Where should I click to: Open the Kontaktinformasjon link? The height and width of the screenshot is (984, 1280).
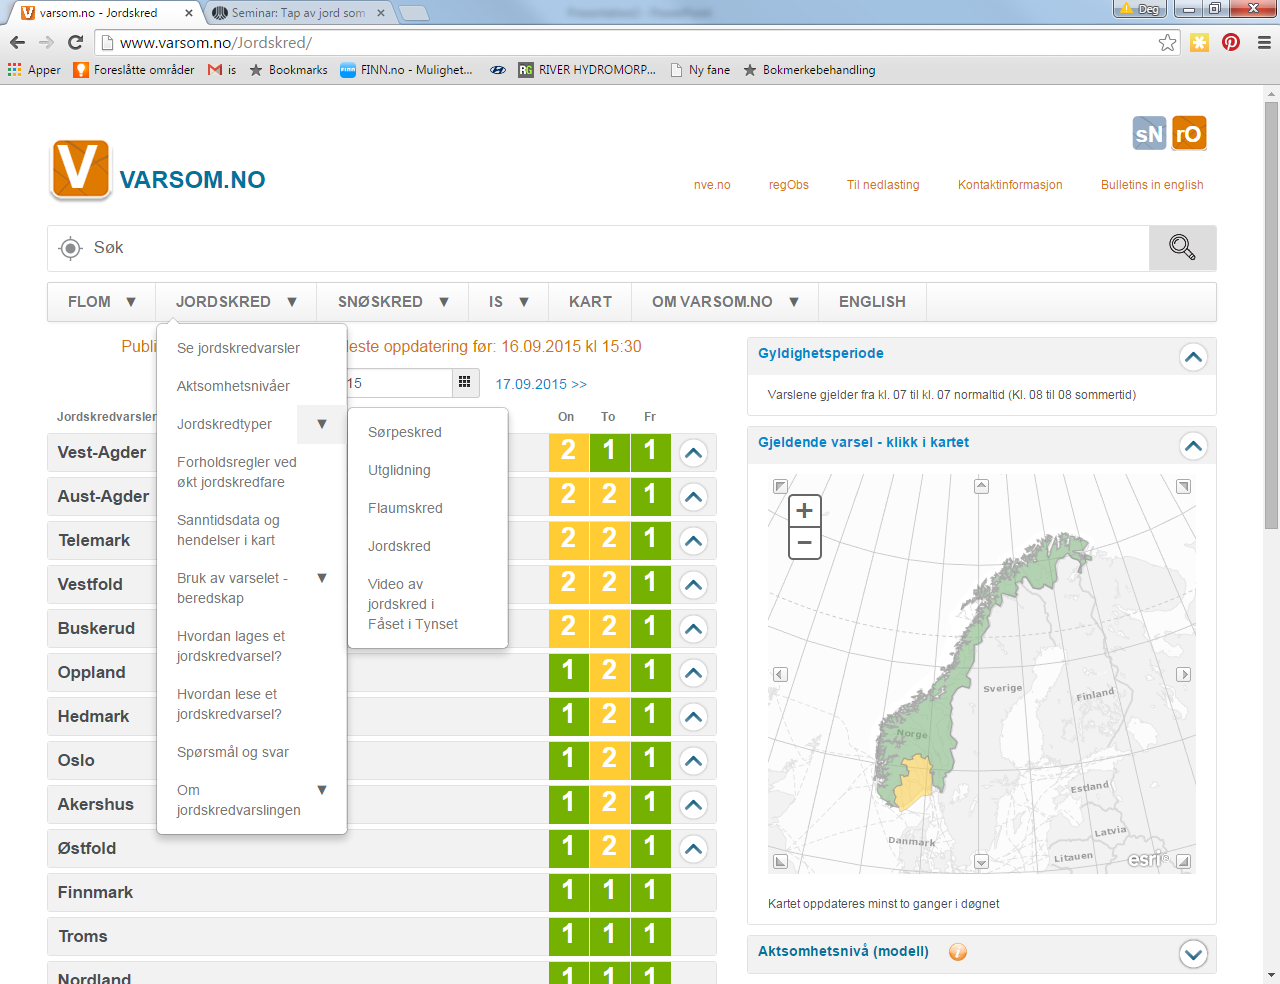pos(1010,185)
